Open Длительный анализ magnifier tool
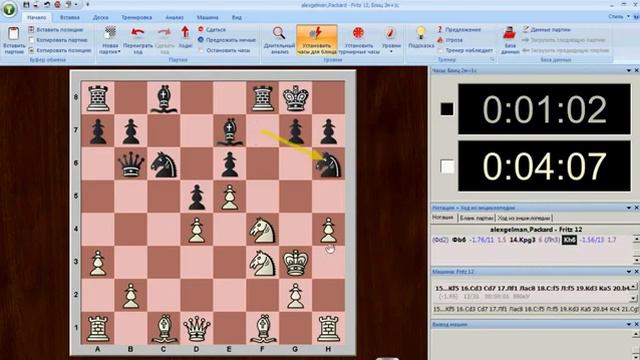640x360 pixels. point(279,40)
